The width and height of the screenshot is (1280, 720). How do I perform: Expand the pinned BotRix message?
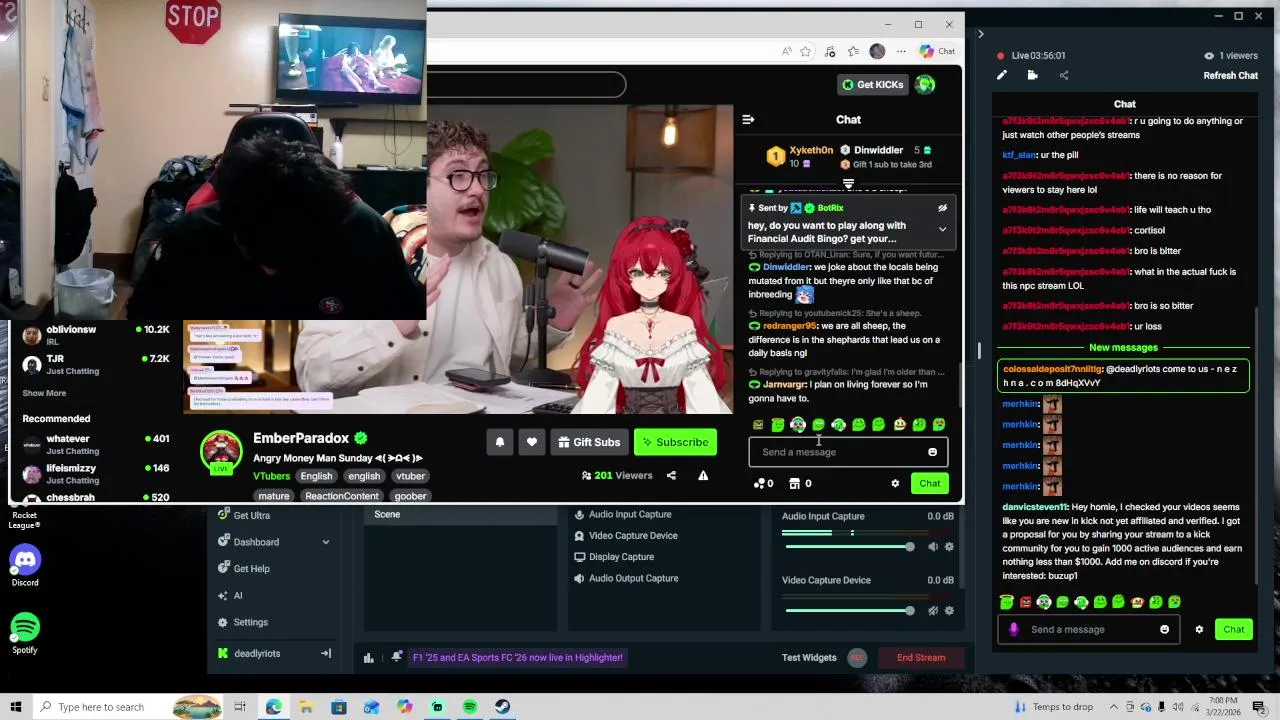(942, 229)
